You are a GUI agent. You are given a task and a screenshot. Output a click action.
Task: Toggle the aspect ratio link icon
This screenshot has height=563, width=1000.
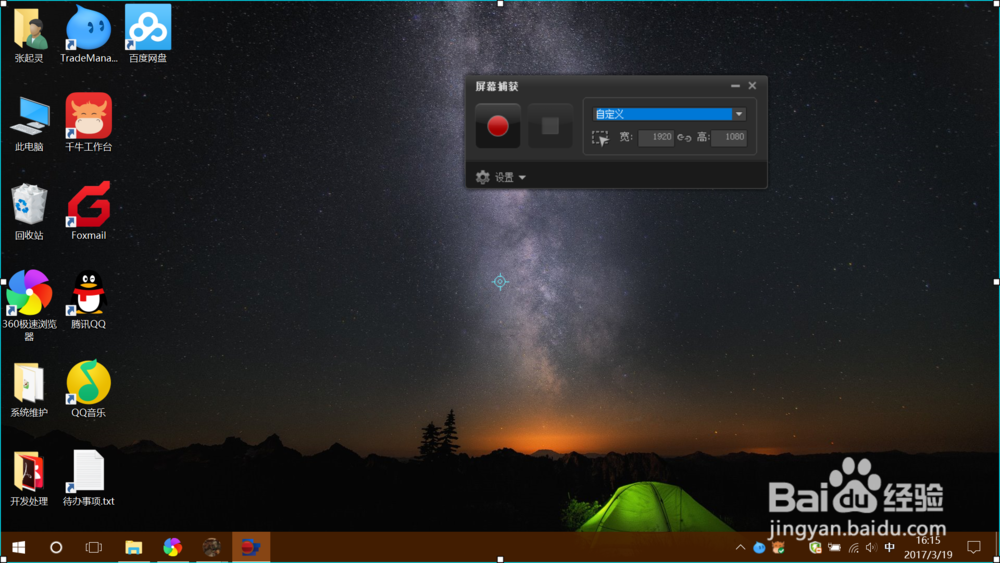coord(684,138)
